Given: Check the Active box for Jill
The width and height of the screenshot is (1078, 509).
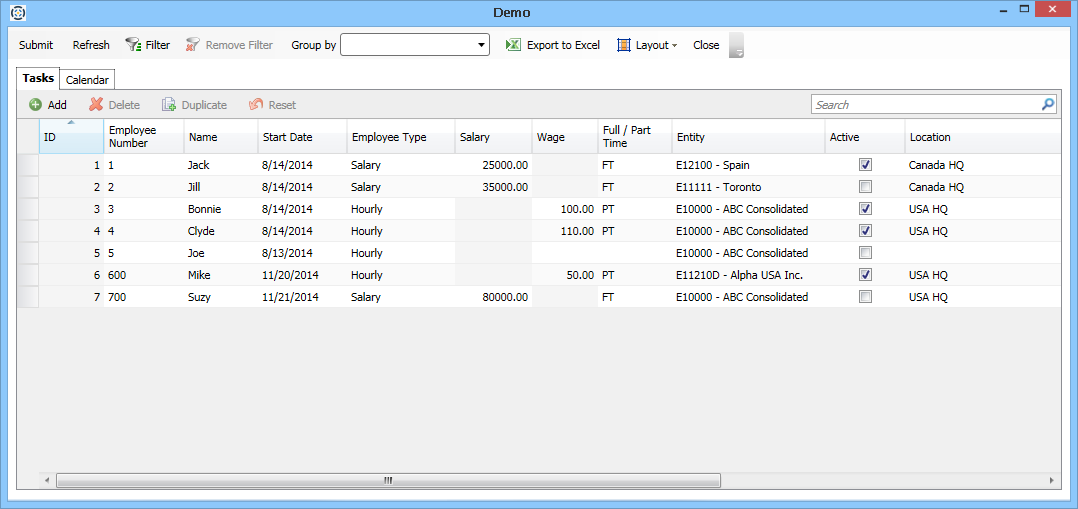Looking at the screenshot, I should pyautogui.click(x=865, y=187).
